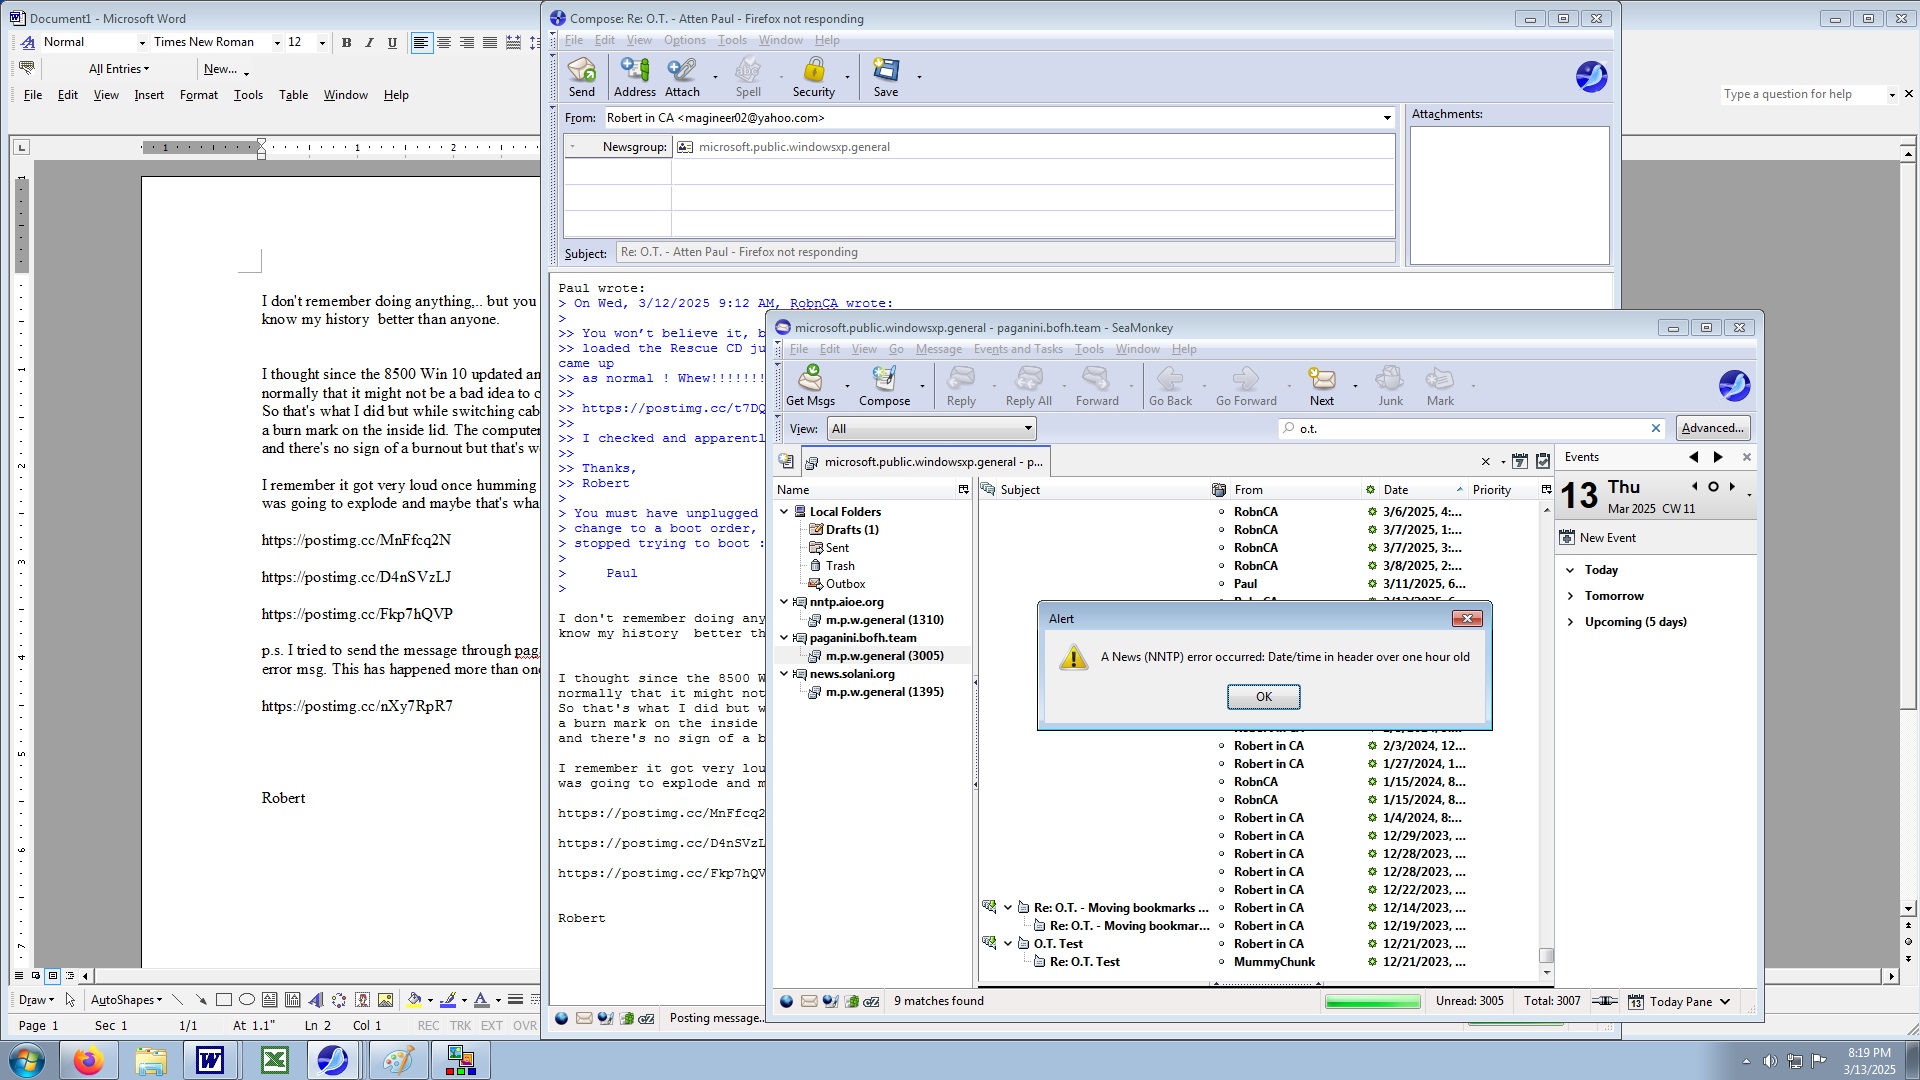Select the Oval shape tool in Word
The width and height of the screenshot is (1920, 1080).
247,999
